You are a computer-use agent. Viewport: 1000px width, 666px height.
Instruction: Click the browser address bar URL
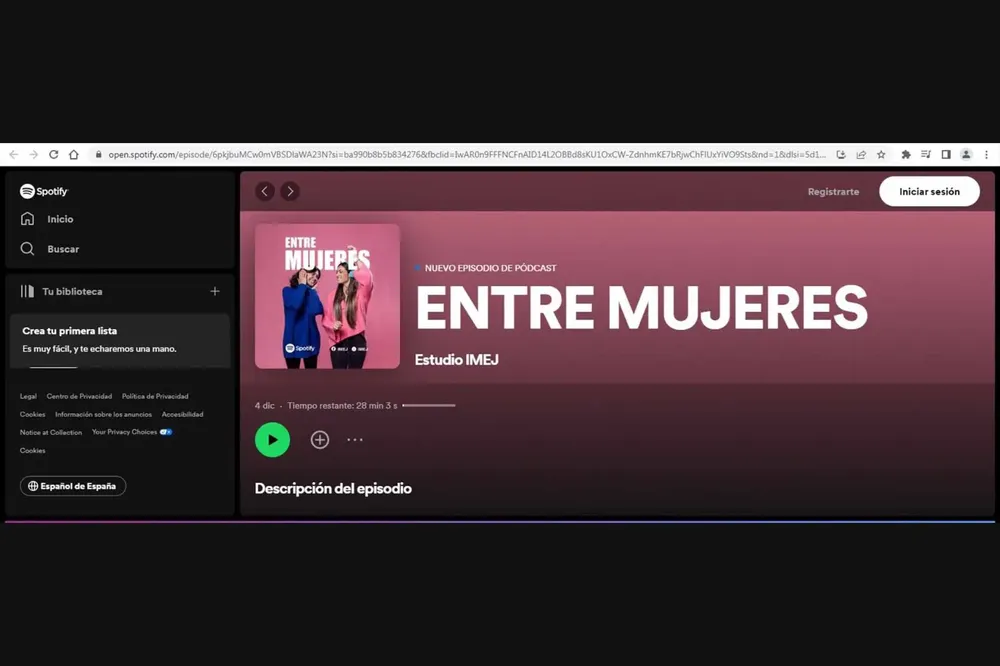(460, 155)
